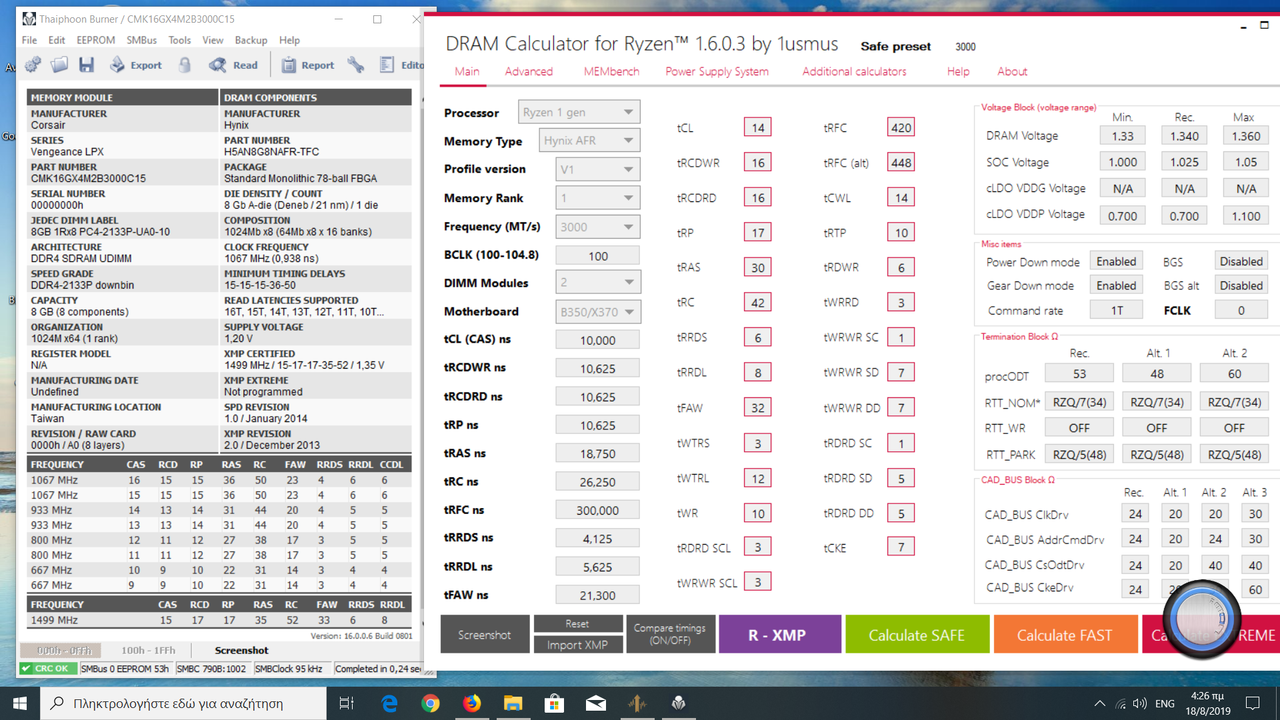This screenshot has width=1280, height=720.
Task: Click Screenshot button in DRAM Calculator
Action: [x=484, y=634]
